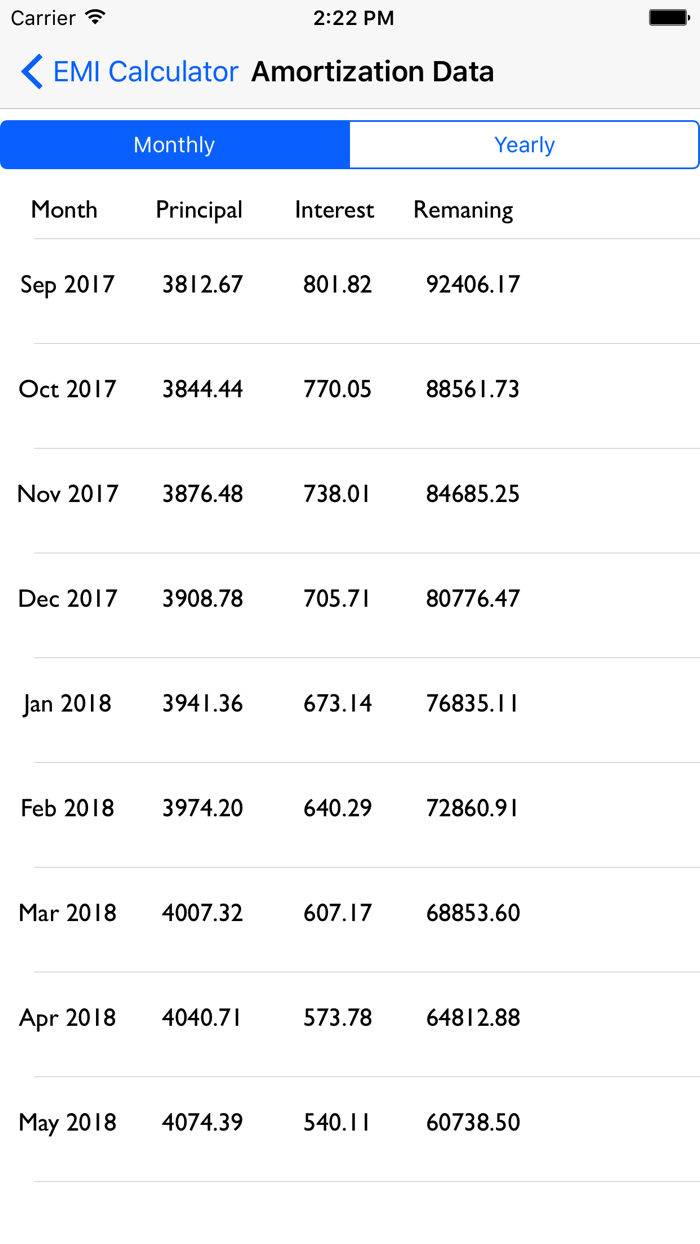Tap the Month column header
Screen dimensions: 700x1244
64,210
